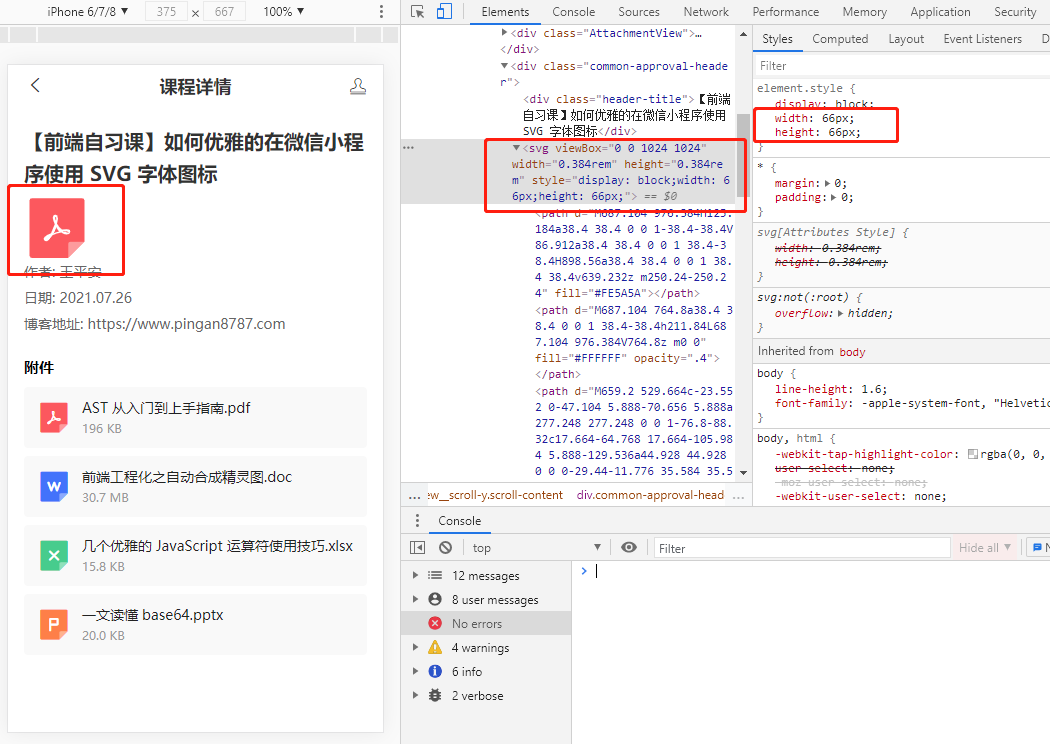
Task: Clear the console with the ban icon
Action: (x=445, y=548)
